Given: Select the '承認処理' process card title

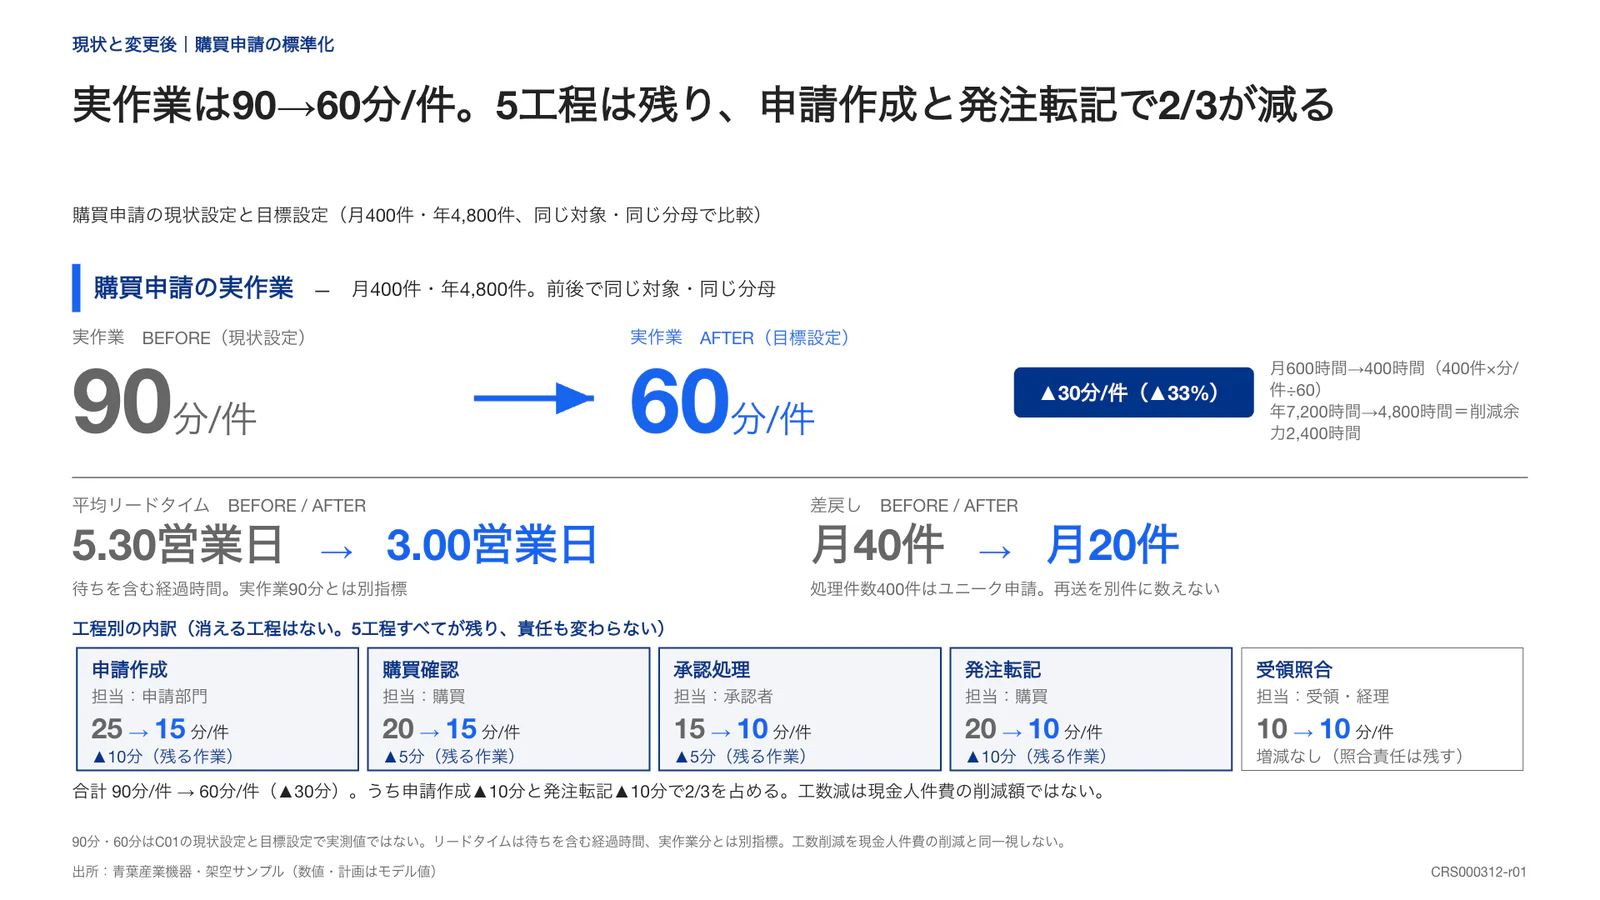Looking at the screenshot, I should point(711,670).
